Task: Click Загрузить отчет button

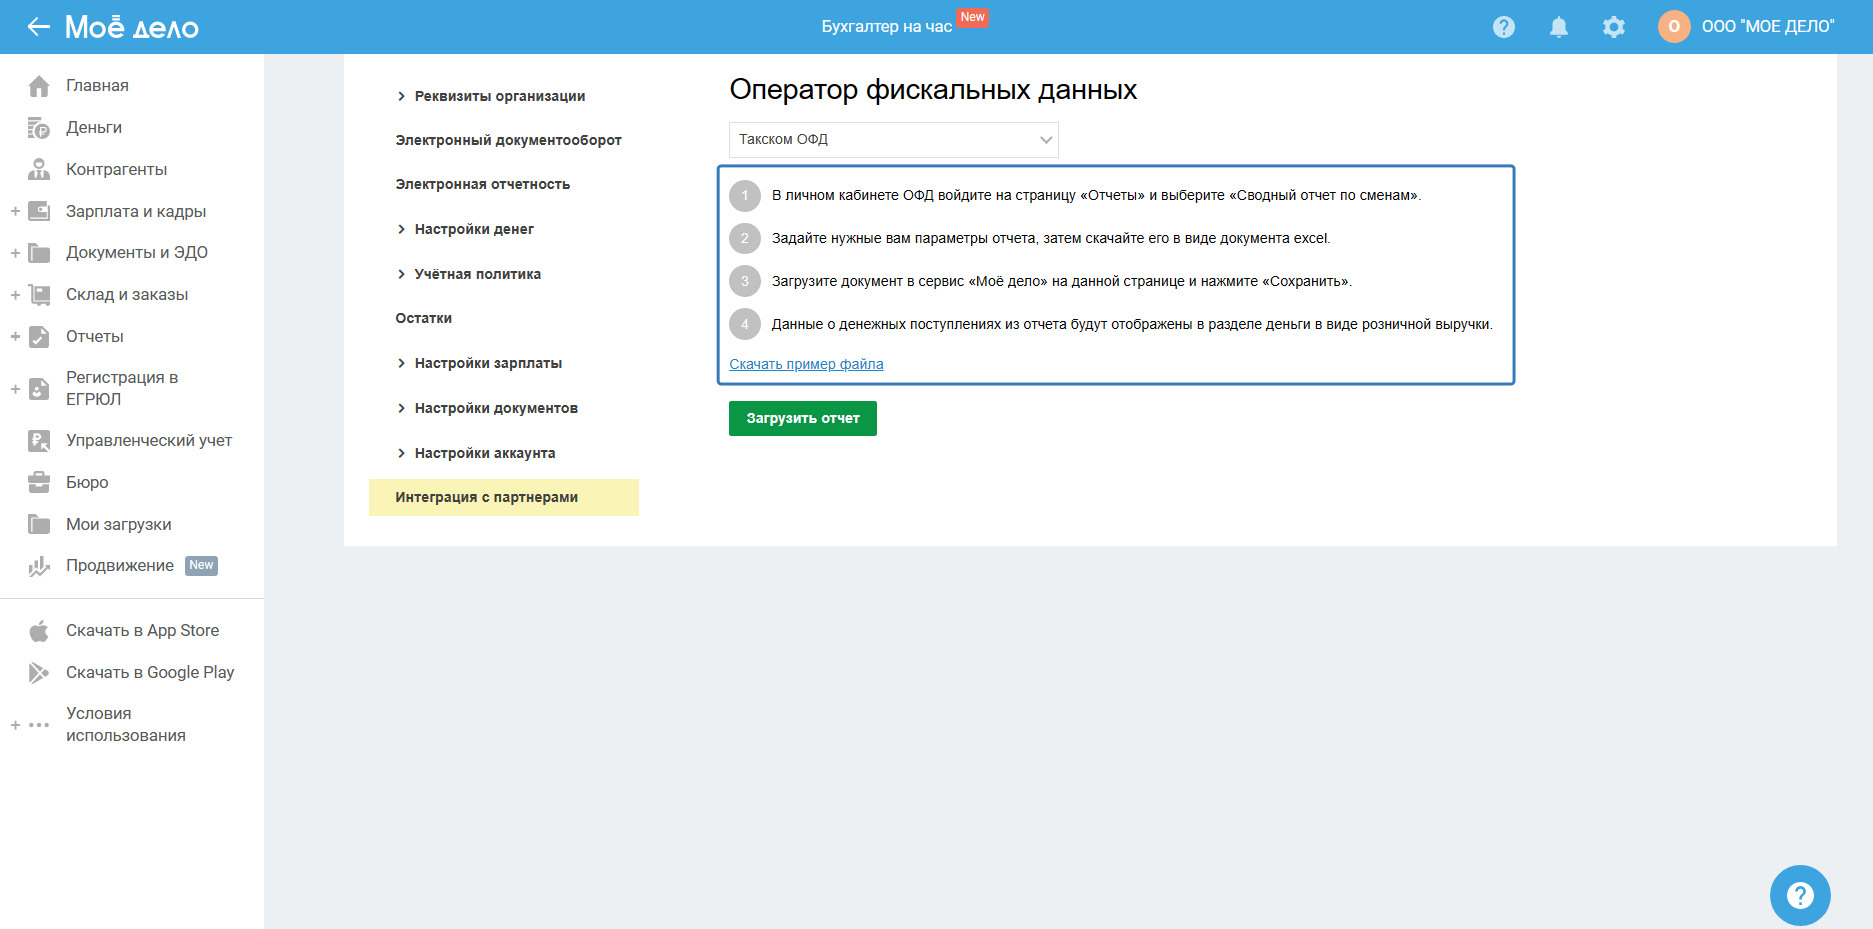Action: (802, 418)
